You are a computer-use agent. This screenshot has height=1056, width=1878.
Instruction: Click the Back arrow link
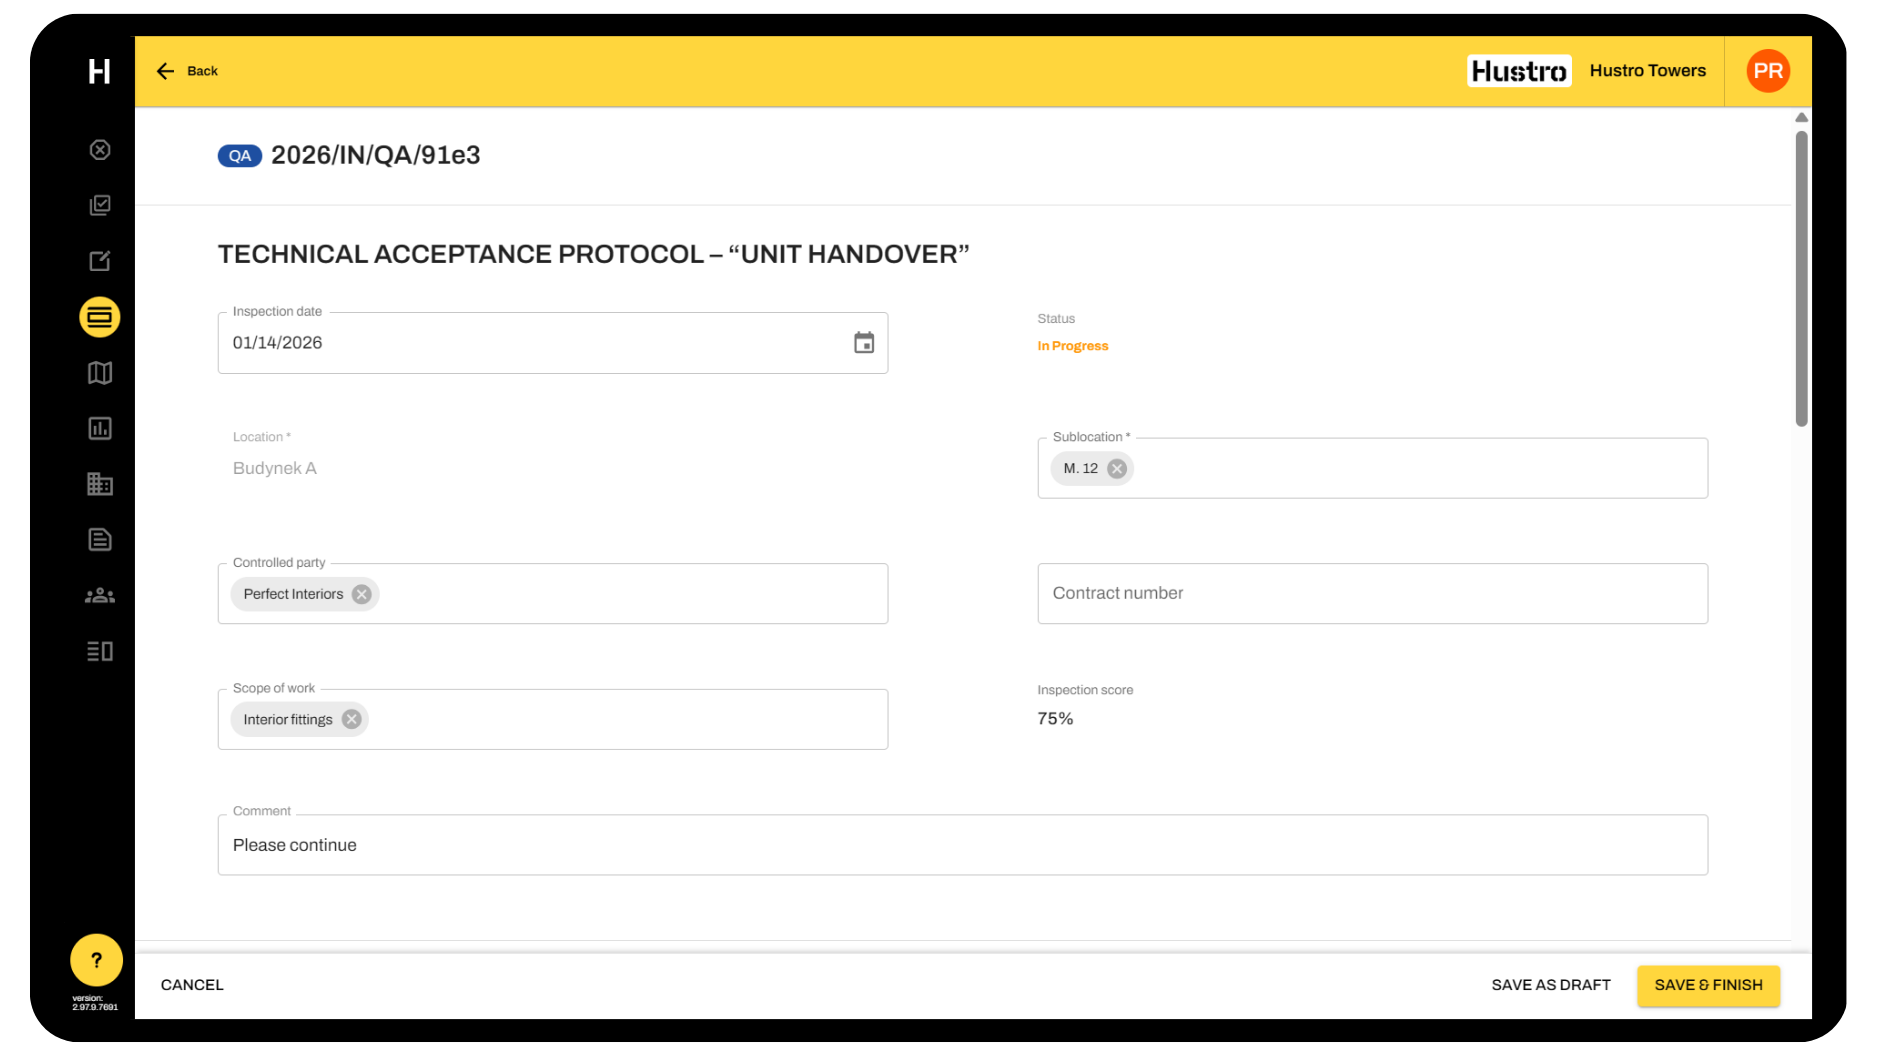pyautogui.click(x=187, y=71)
